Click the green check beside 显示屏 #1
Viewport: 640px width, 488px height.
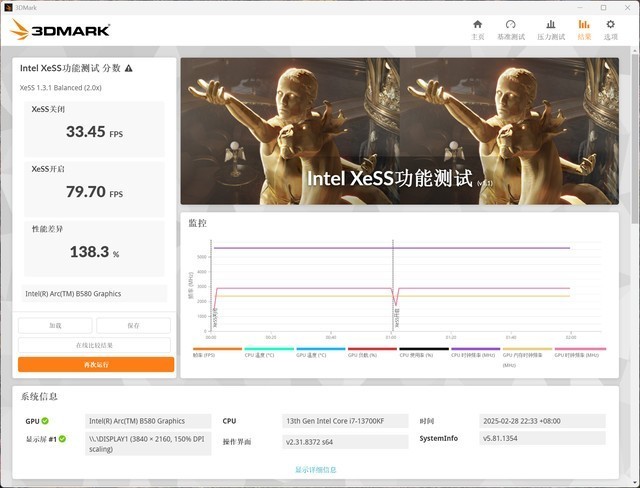tap(62, 439)
